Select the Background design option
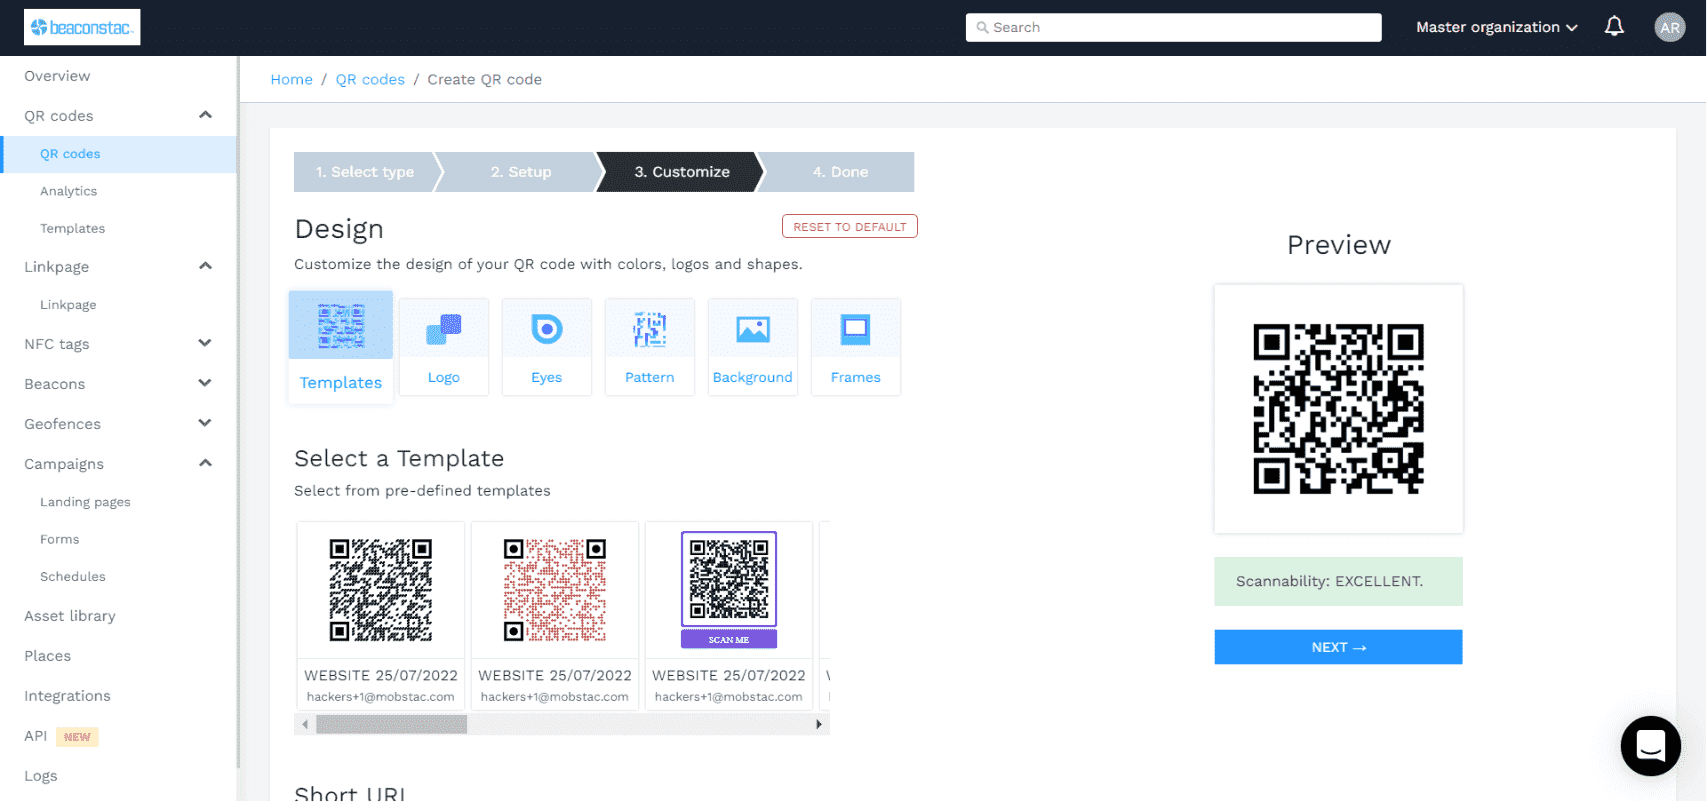 coord(753,347)
